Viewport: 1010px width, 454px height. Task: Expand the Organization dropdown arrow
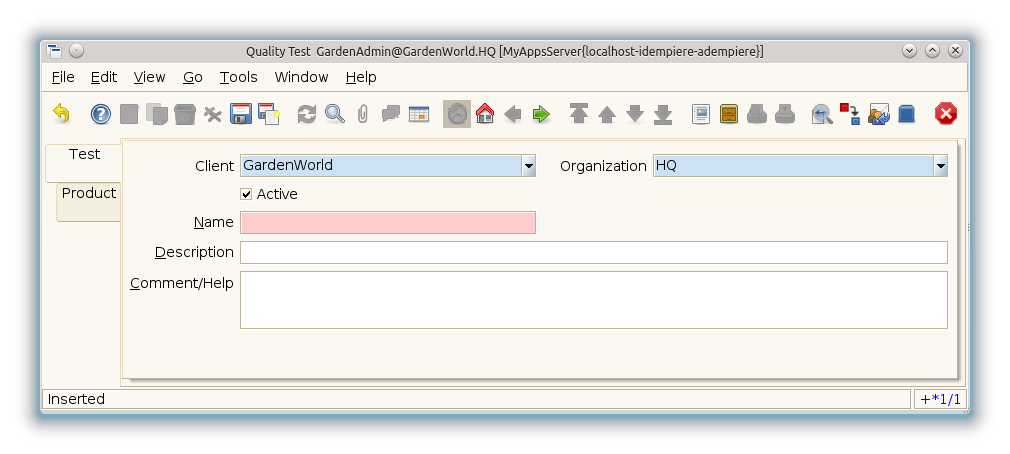click(940, 166)
